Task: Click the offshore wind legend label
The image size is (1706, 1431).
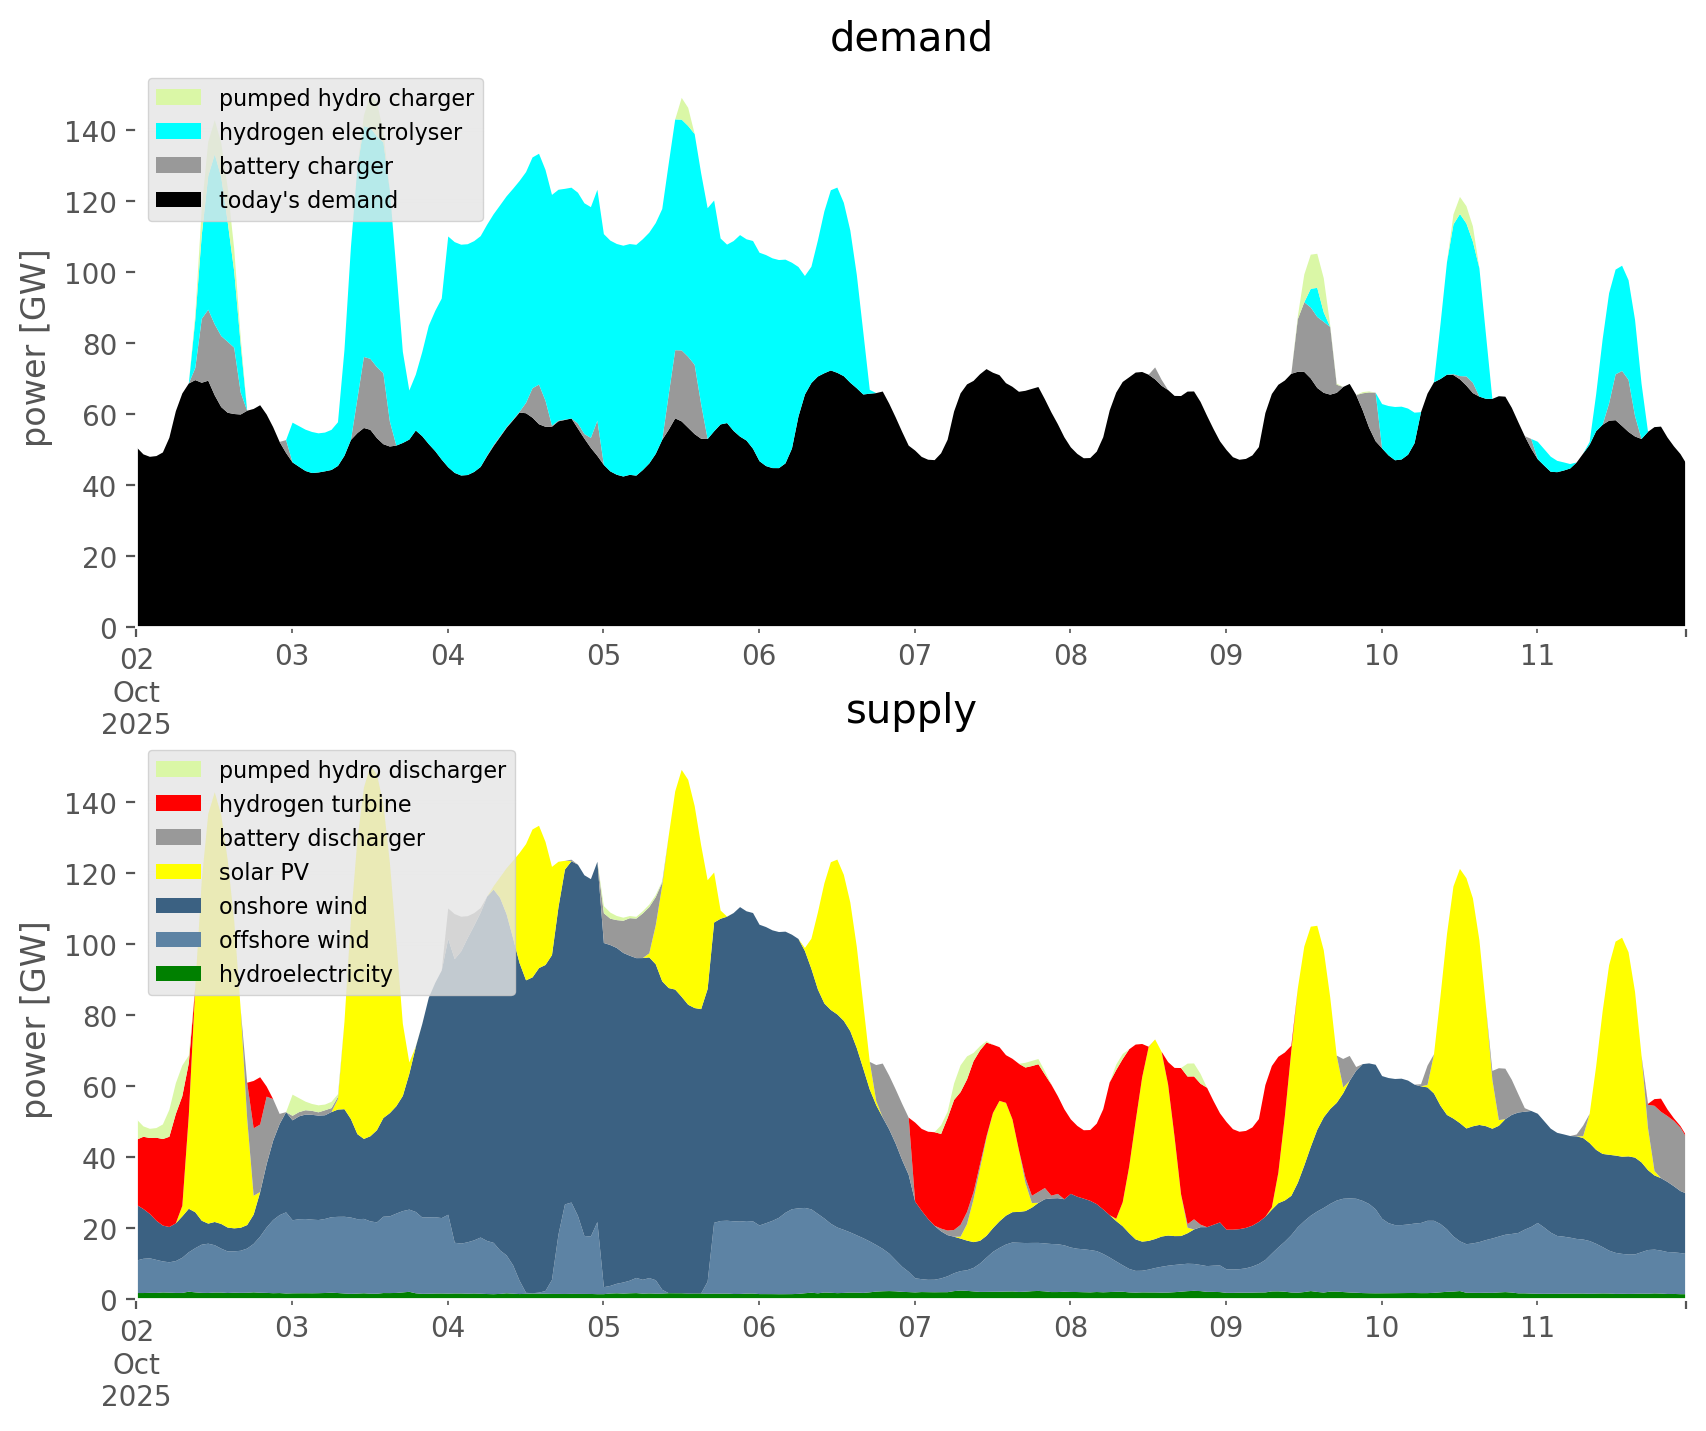Action: pyautogui.click(x=294, y=940)
